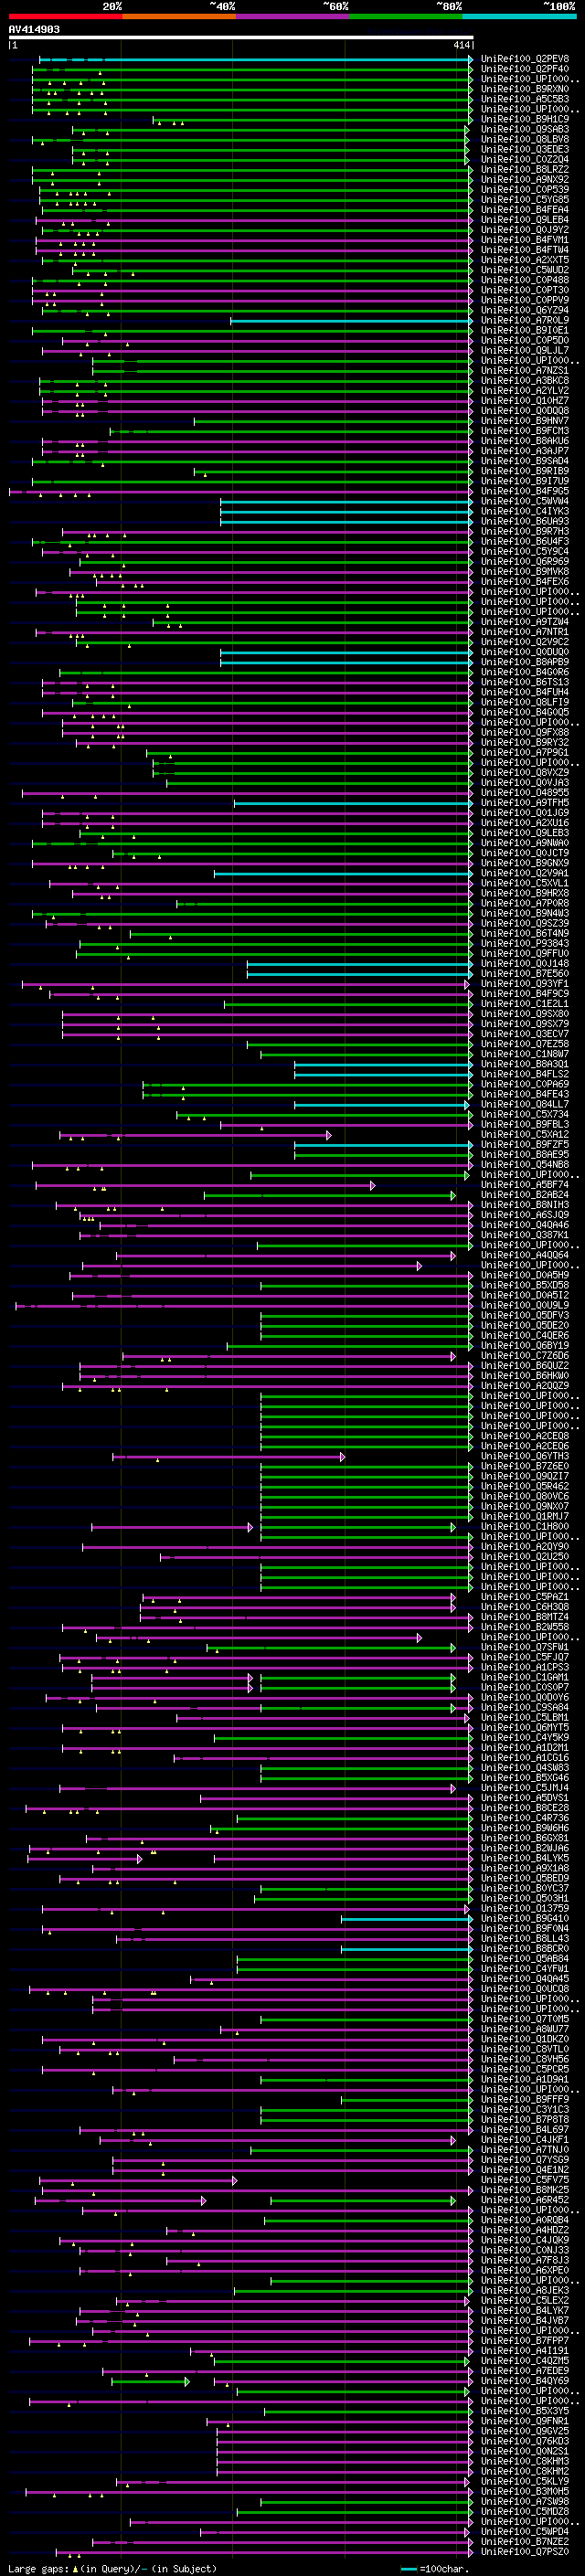Select hit label UniRef100_B9HNV7
Screen dimensions: 585x2576
pyautogui.click(x=524, y=421)
